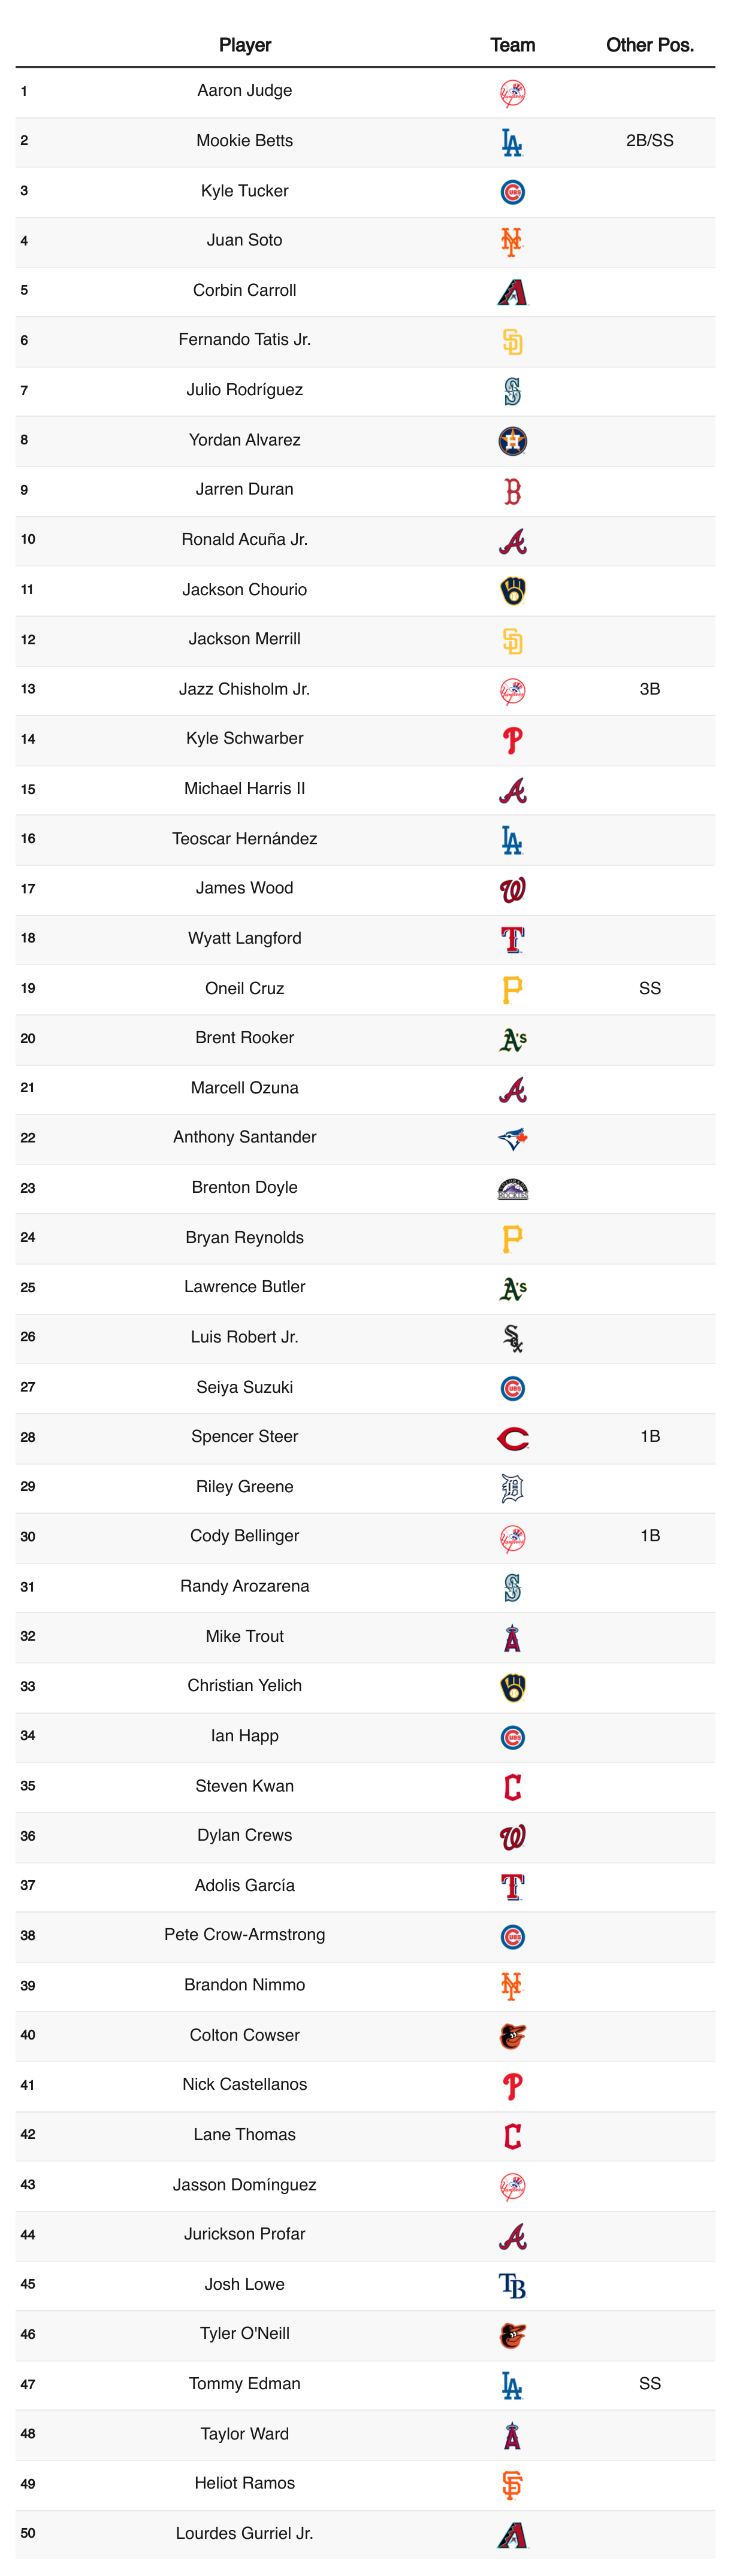Click the Rockies logo next to Brenton Doyle

point(512,1189)
